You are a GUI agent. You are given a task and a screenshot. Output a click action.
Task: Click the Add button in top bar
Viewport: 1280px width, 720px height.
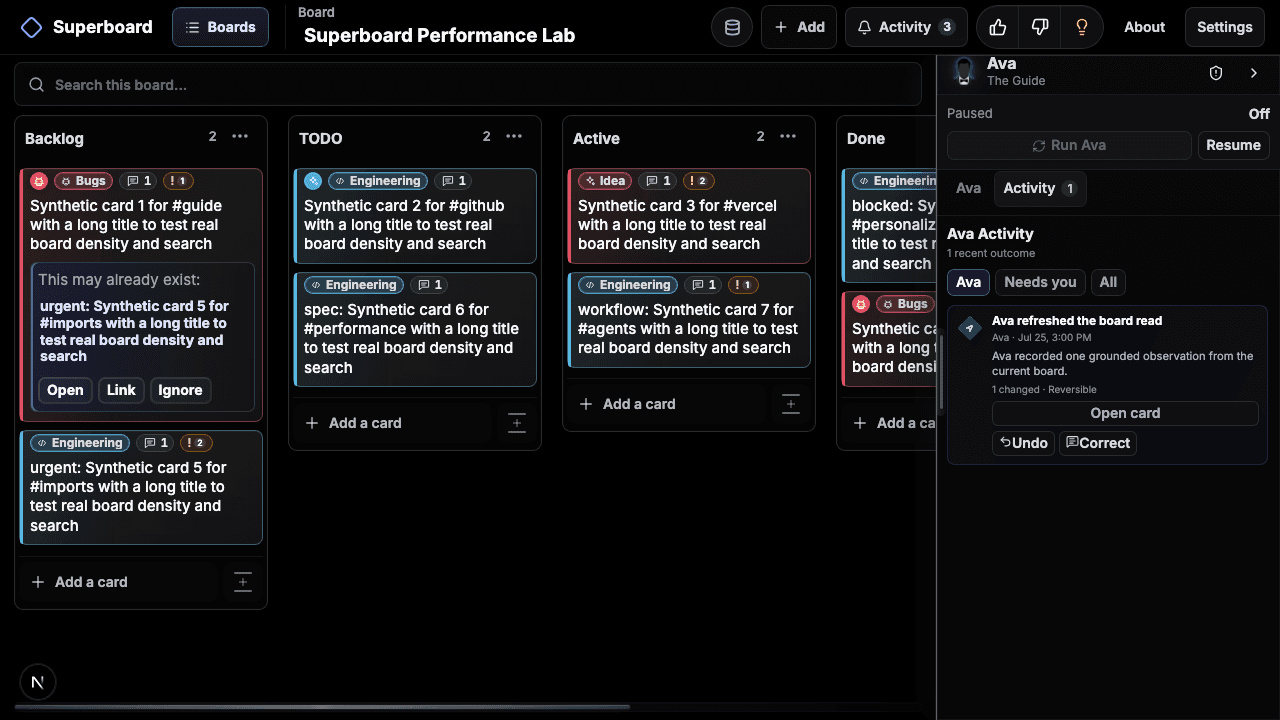pyautogui.click(x=799, y=27)
